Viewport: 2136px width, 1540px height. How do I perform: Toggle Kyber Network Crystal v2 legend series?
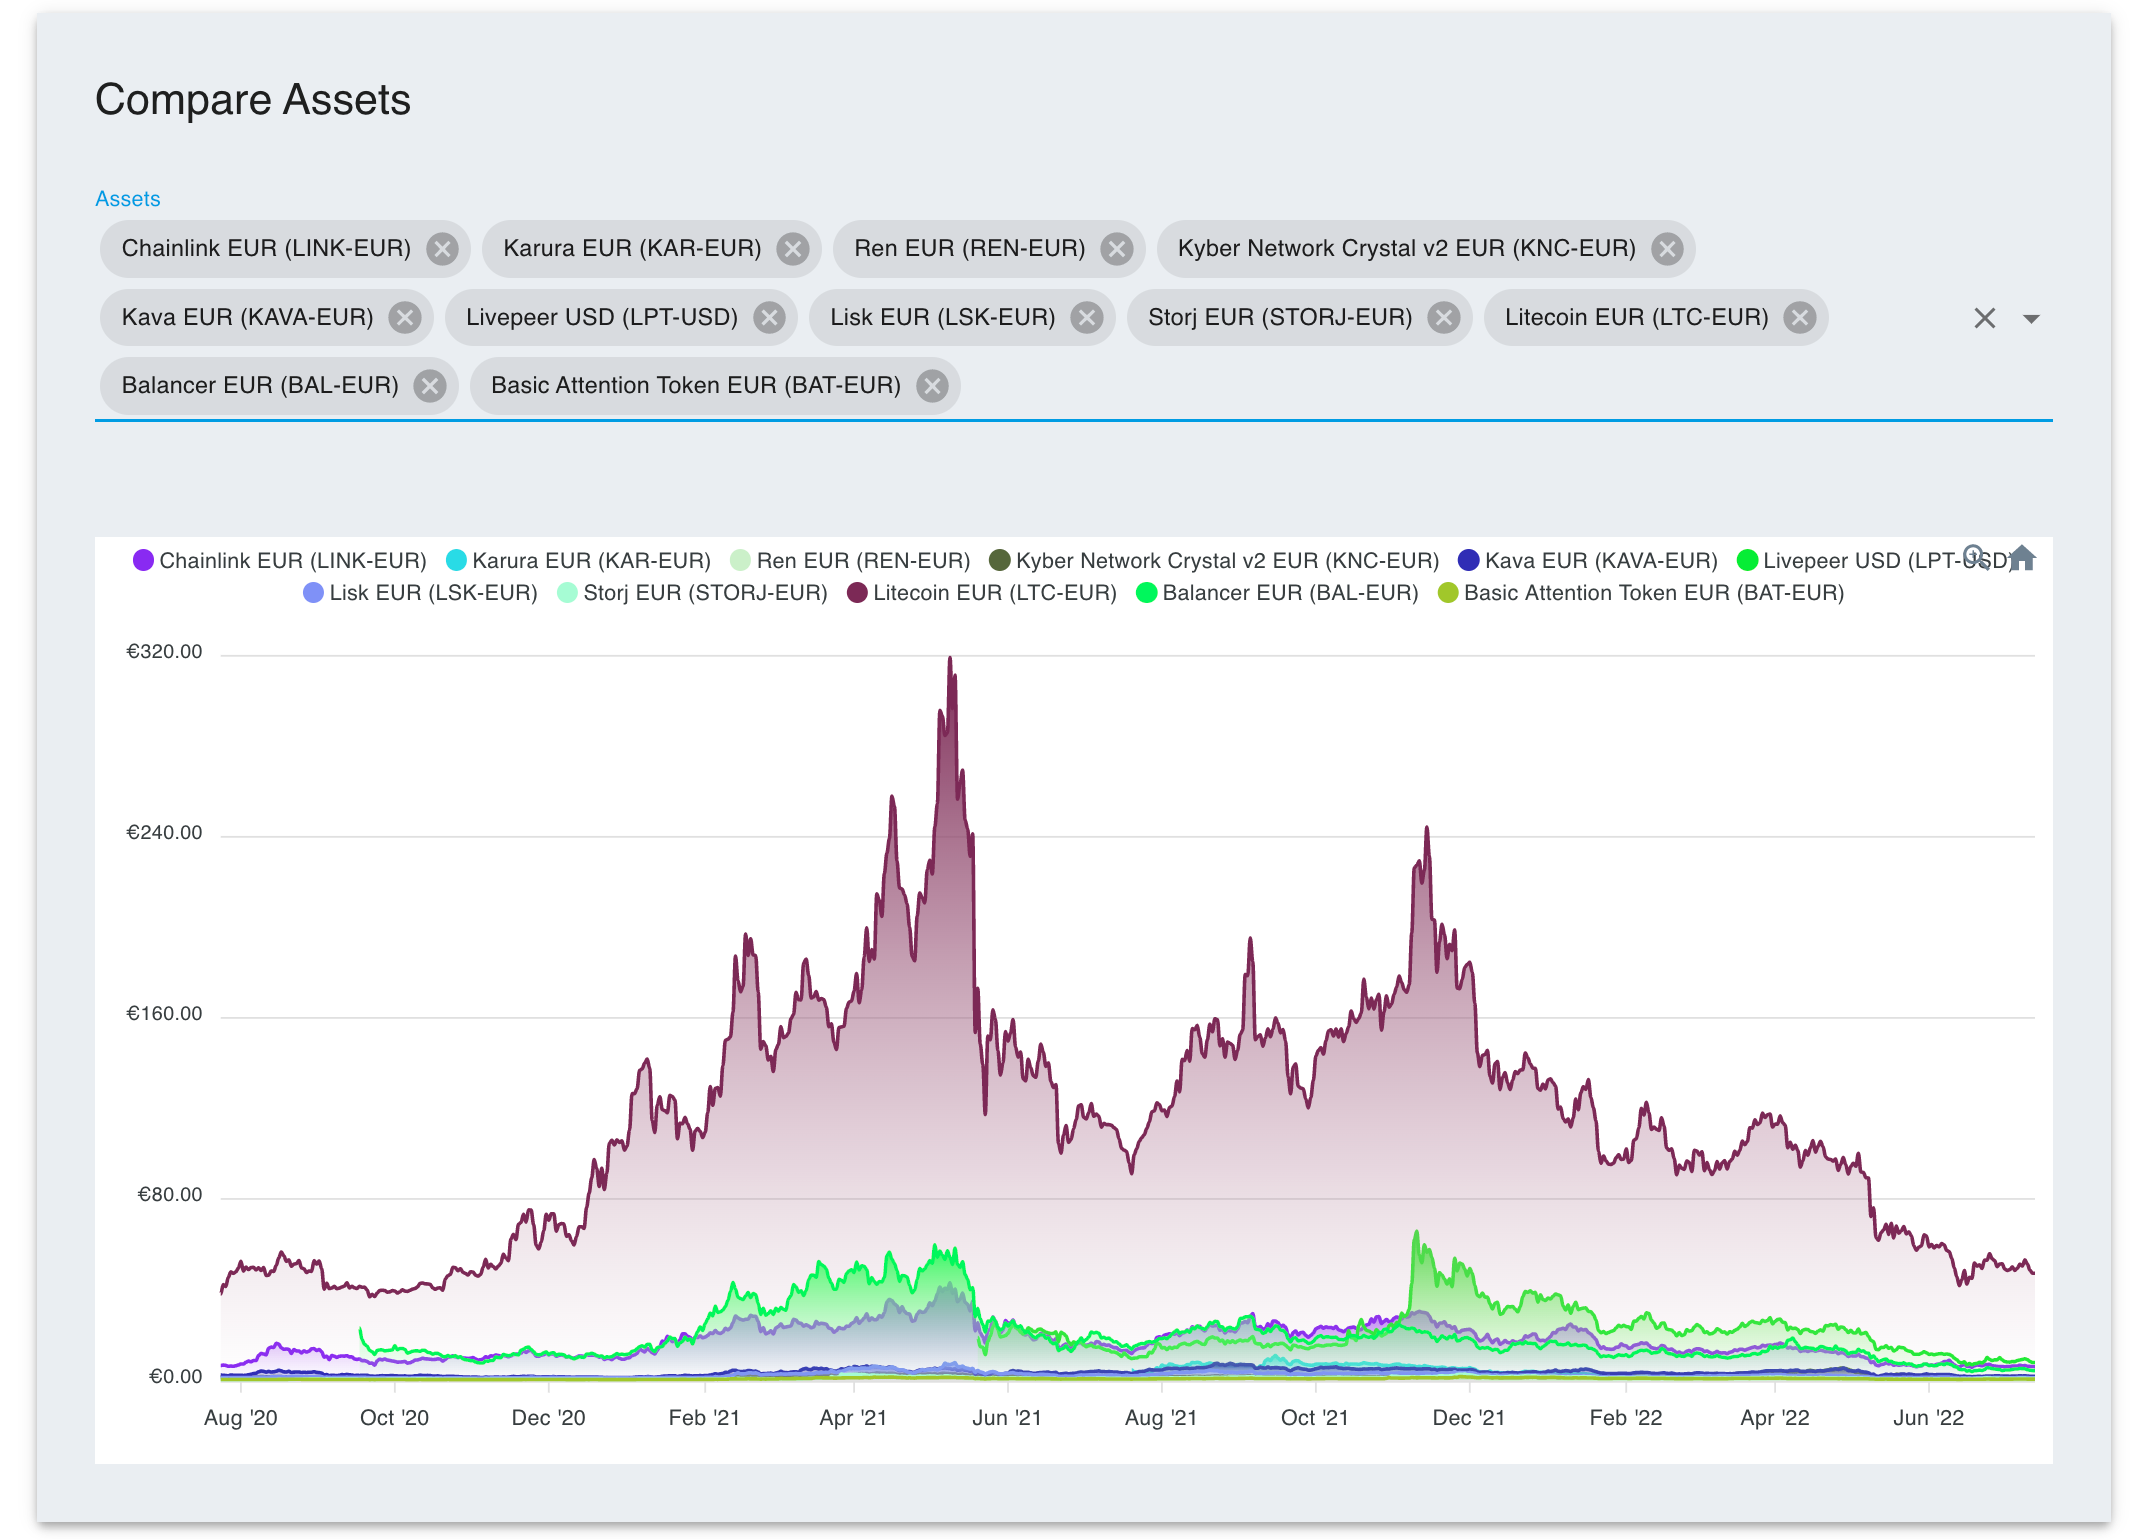point(1214,561)
